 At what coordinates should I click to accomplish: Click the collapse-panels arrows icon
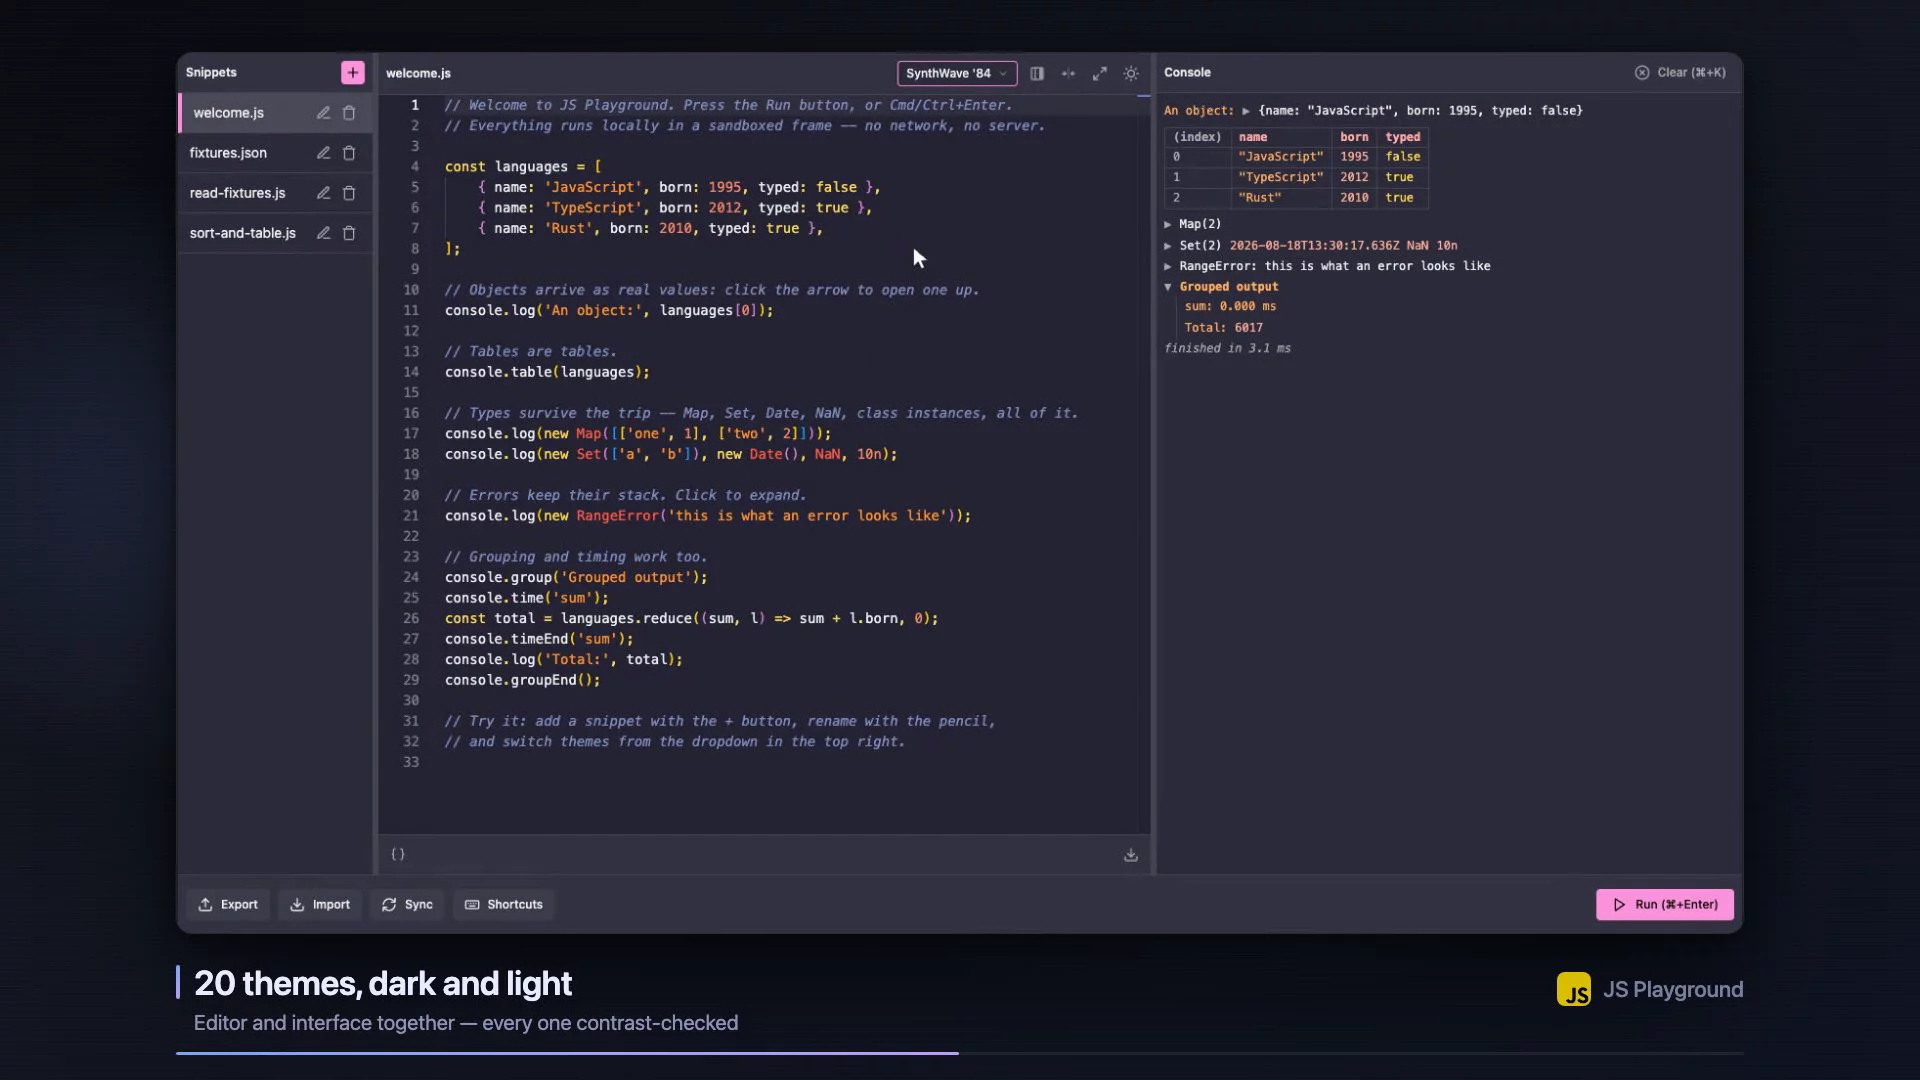1068,73
